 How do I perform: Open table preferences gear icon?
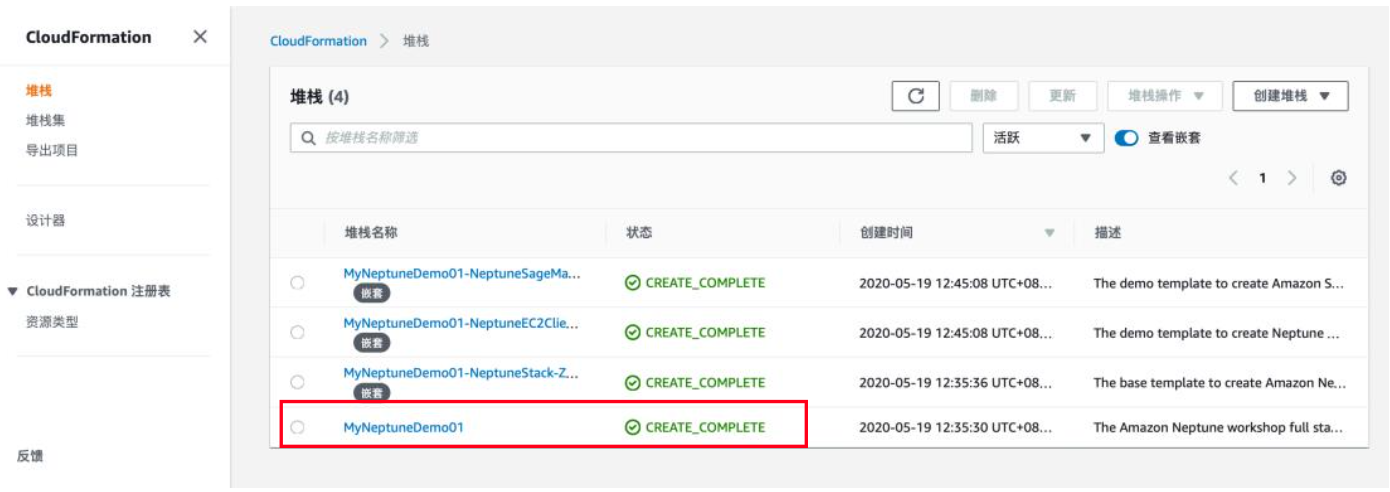(1338, 178)
